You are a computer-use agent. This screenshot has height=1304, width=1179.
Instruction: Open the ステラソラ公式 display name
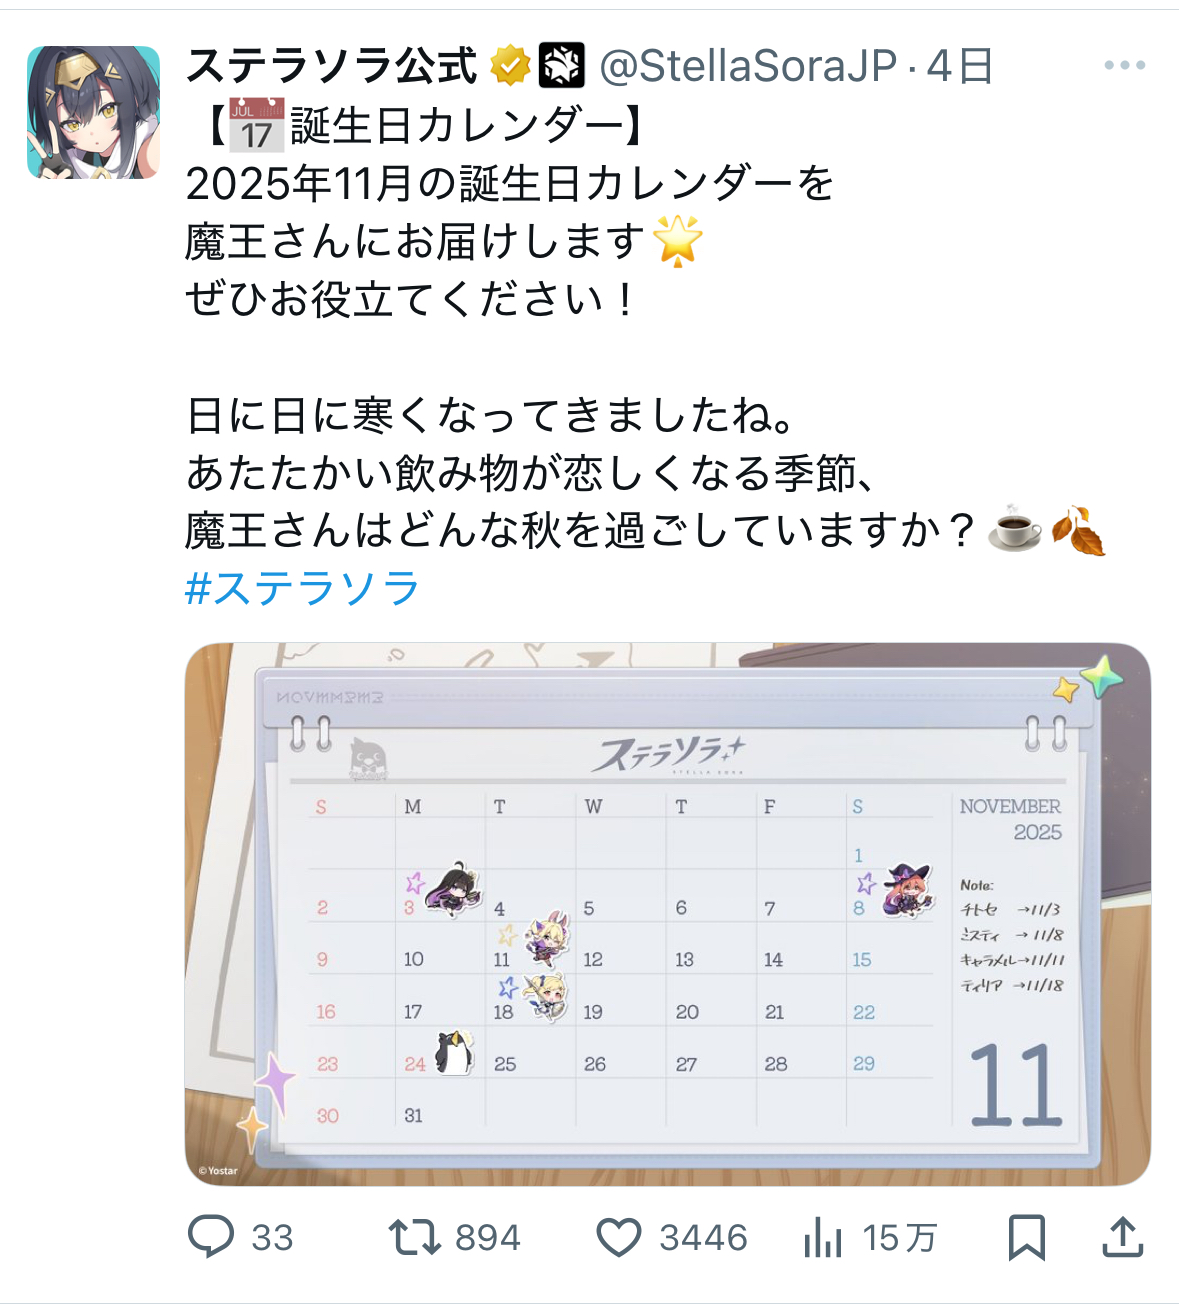(x=333, y=66)
